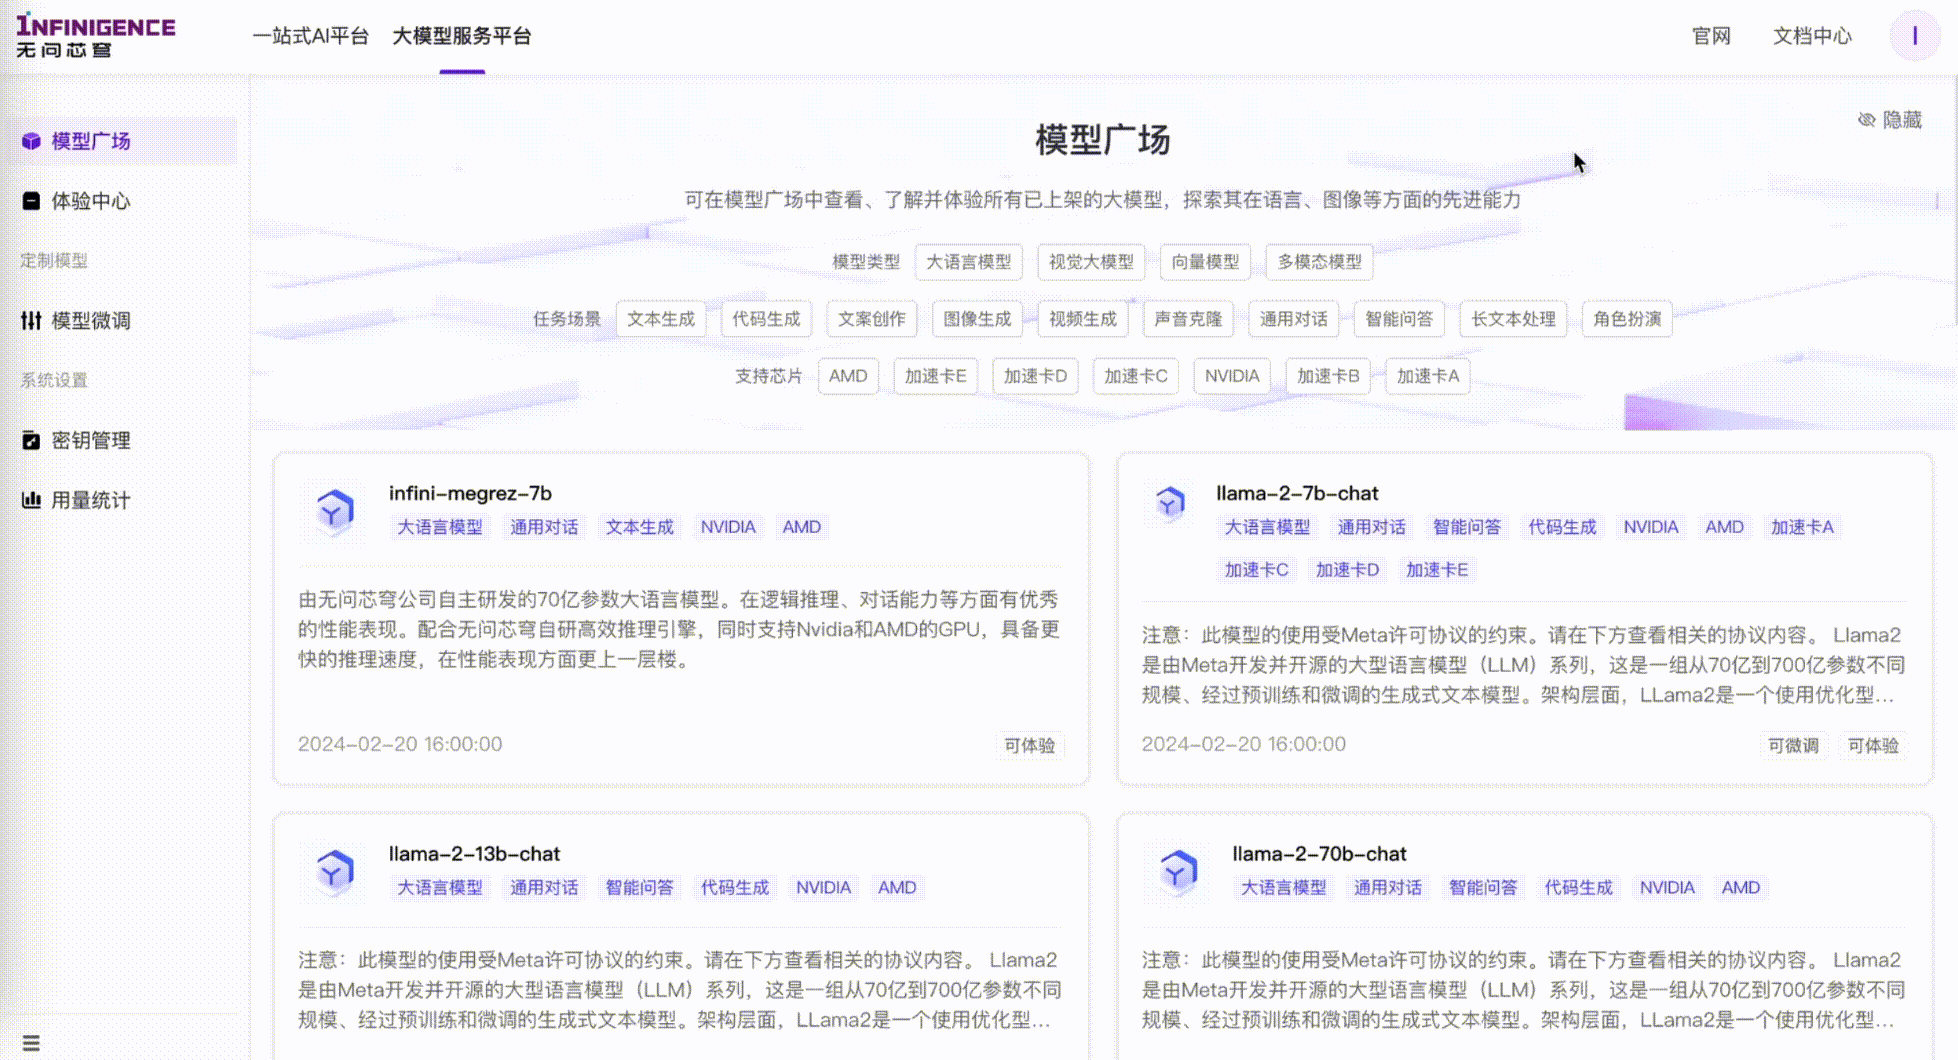Image resolution: width=1958 pixels, height=1060 pixels.
Task: Select the 文本生成 task filter
Action: pyautogui.click(x=661, y=319)
